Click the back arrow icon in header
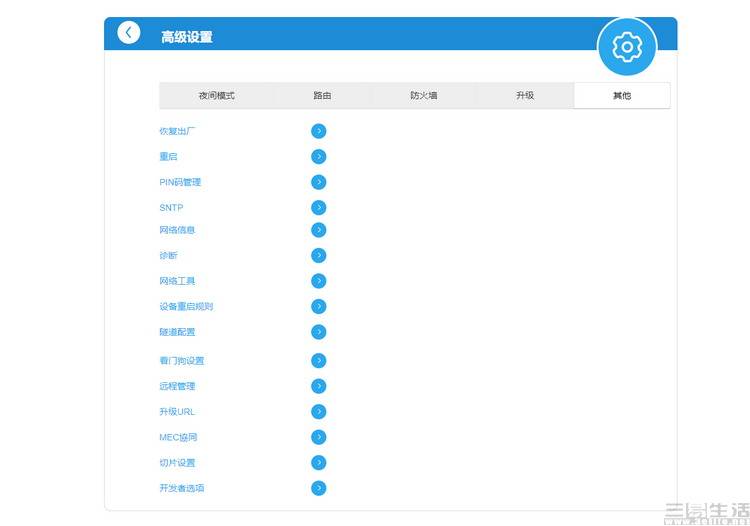 click(129, 33)
